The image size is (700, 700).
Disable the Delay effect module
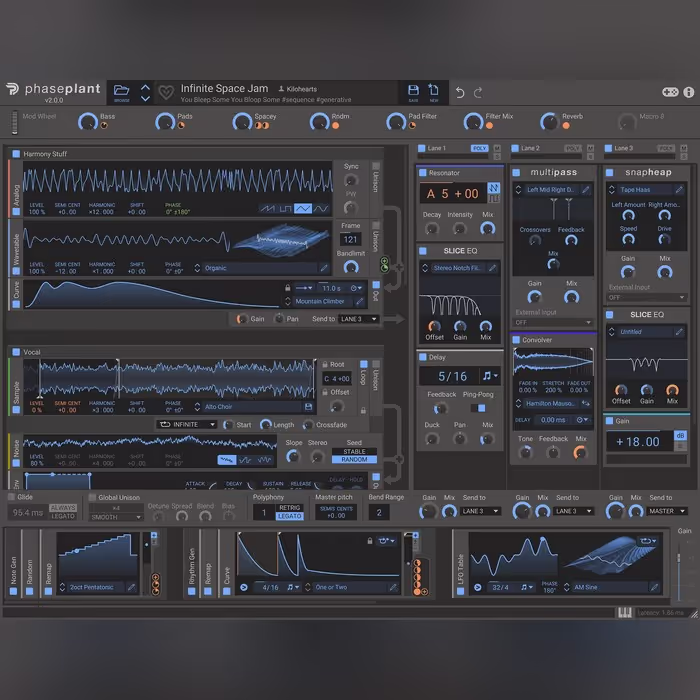click(423, 356)
